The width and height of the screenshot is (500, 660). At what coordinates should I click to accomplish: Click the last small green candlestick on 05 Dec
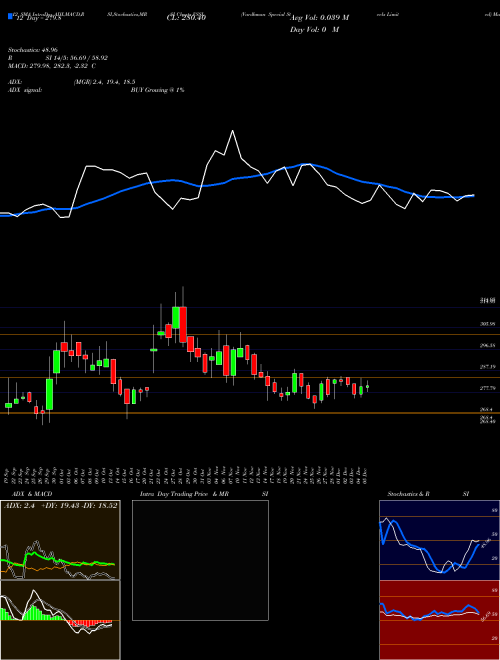(x=367, y=386)
